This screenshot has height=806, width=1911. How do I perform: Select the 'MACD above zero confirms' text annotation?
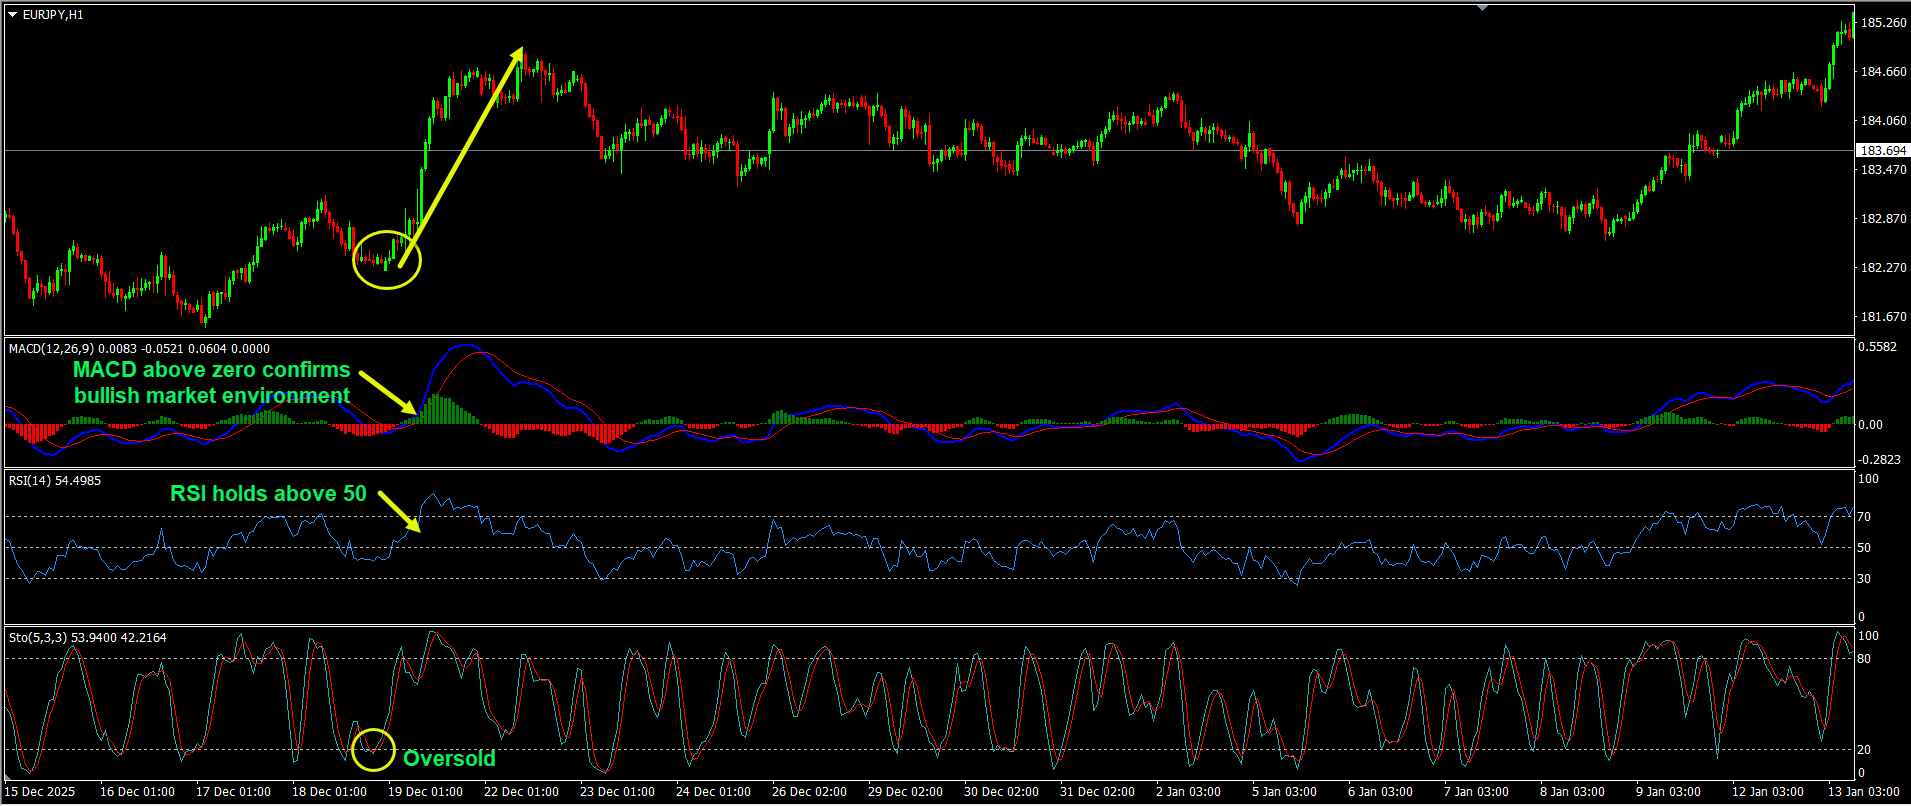[211, 370]
